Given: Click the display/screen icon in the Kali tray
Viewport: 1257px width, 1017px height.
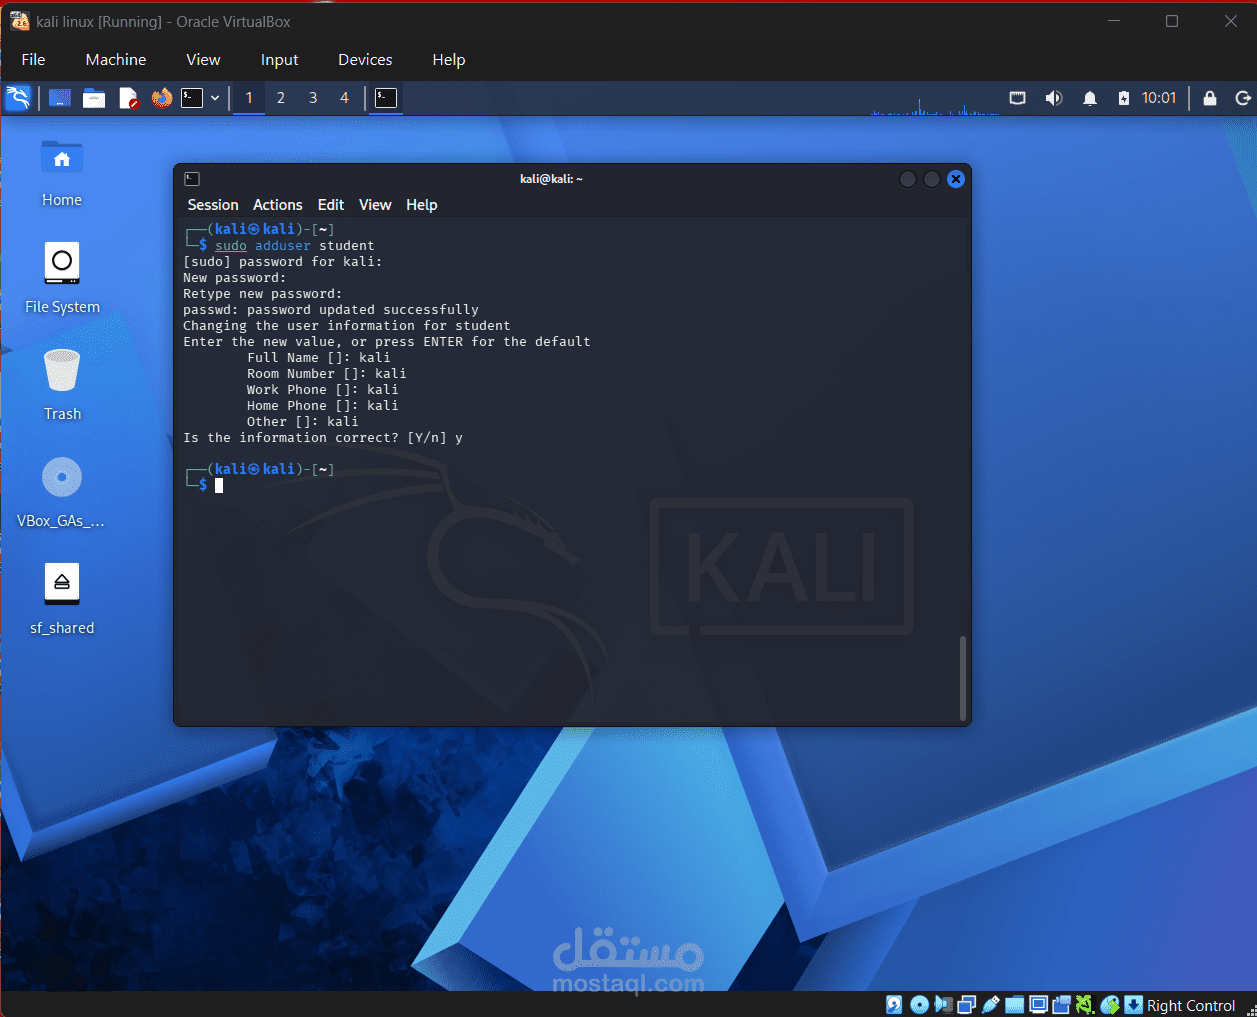Looking at the screenshot, I should tap(1017, 98).
